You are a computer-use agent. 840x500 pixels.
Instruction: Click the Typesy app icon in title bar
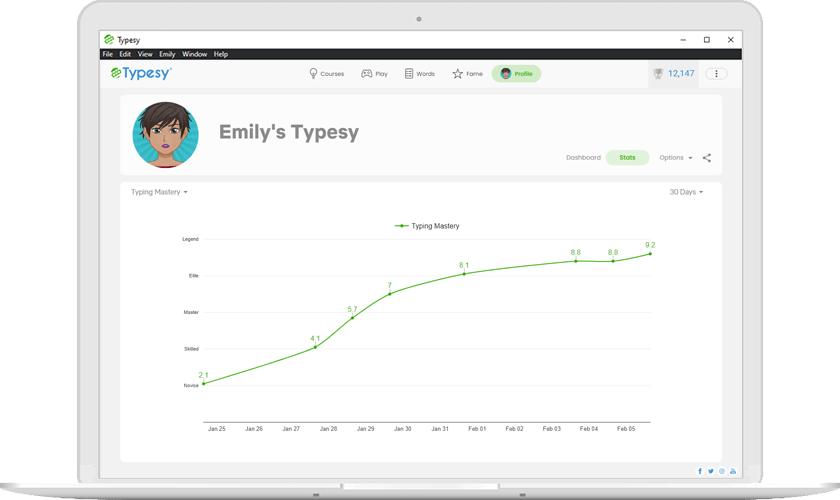pyautogui.click(x=109, y=40)
